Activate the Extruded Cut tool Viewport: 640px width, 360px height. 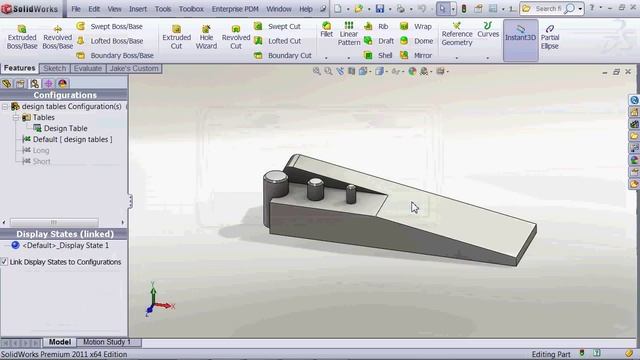176,37
